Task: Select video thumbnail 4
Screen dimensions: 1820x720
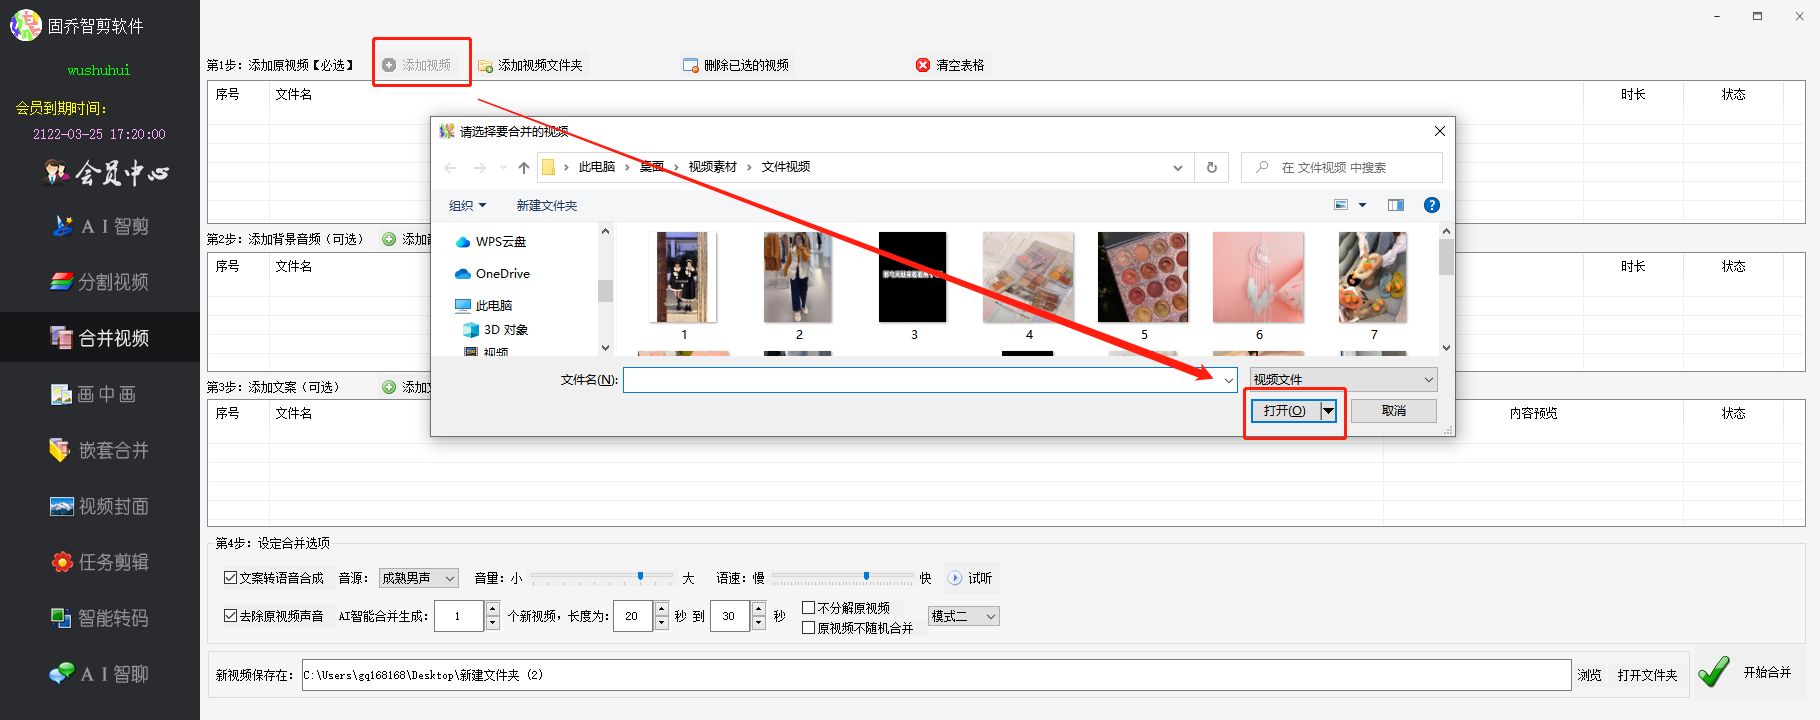Action: point(1029,278)
